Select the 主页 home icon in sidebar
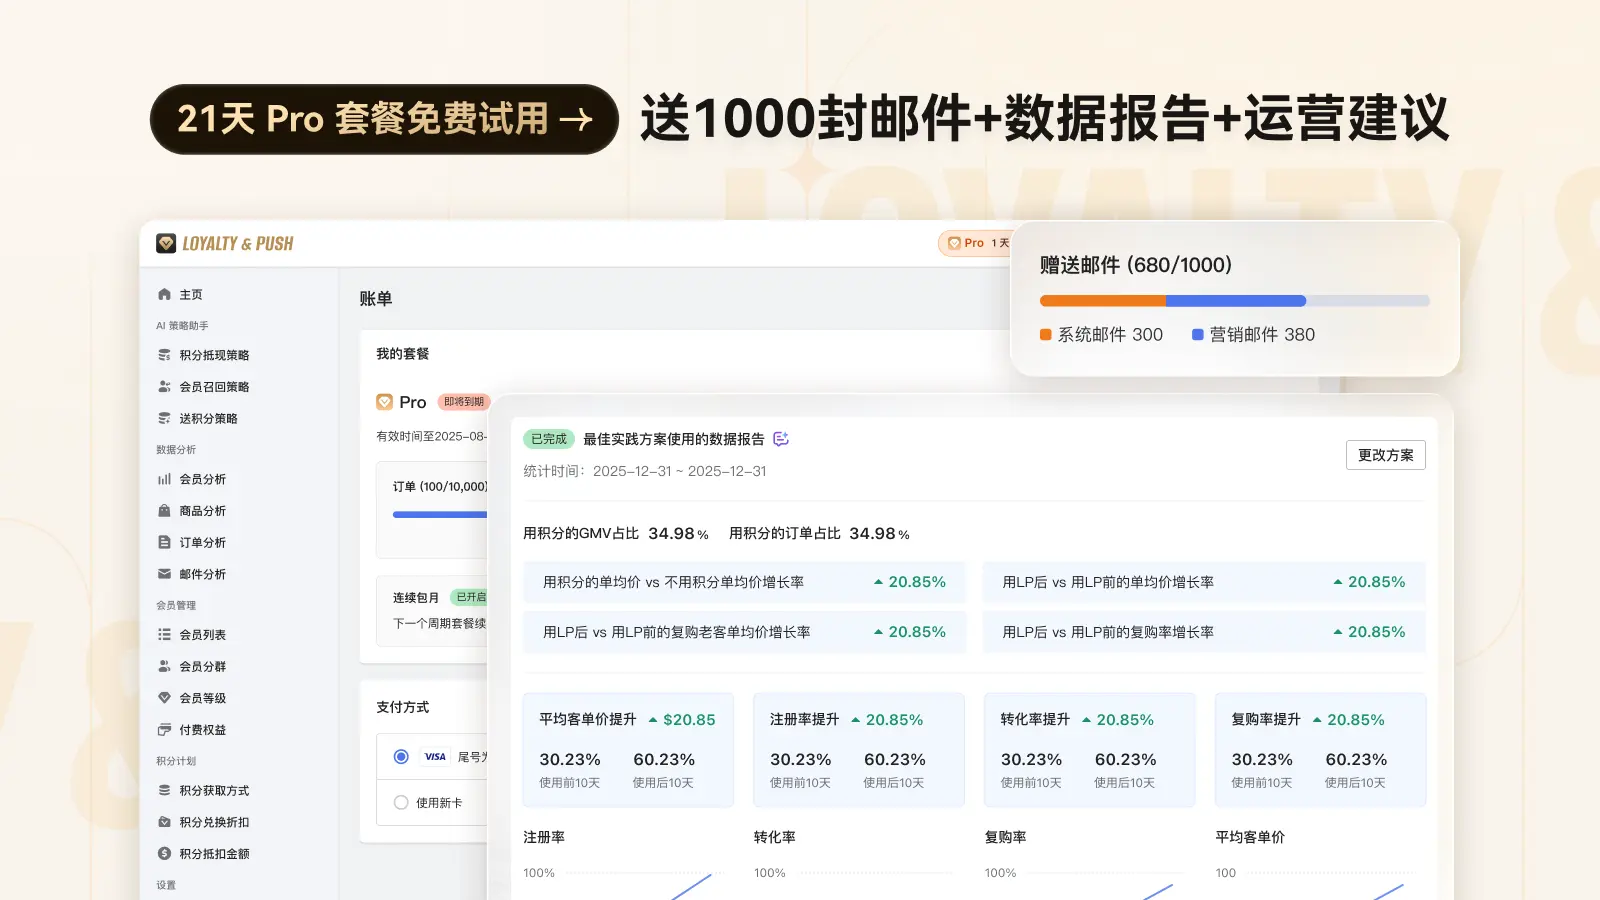 click(165, 294)
